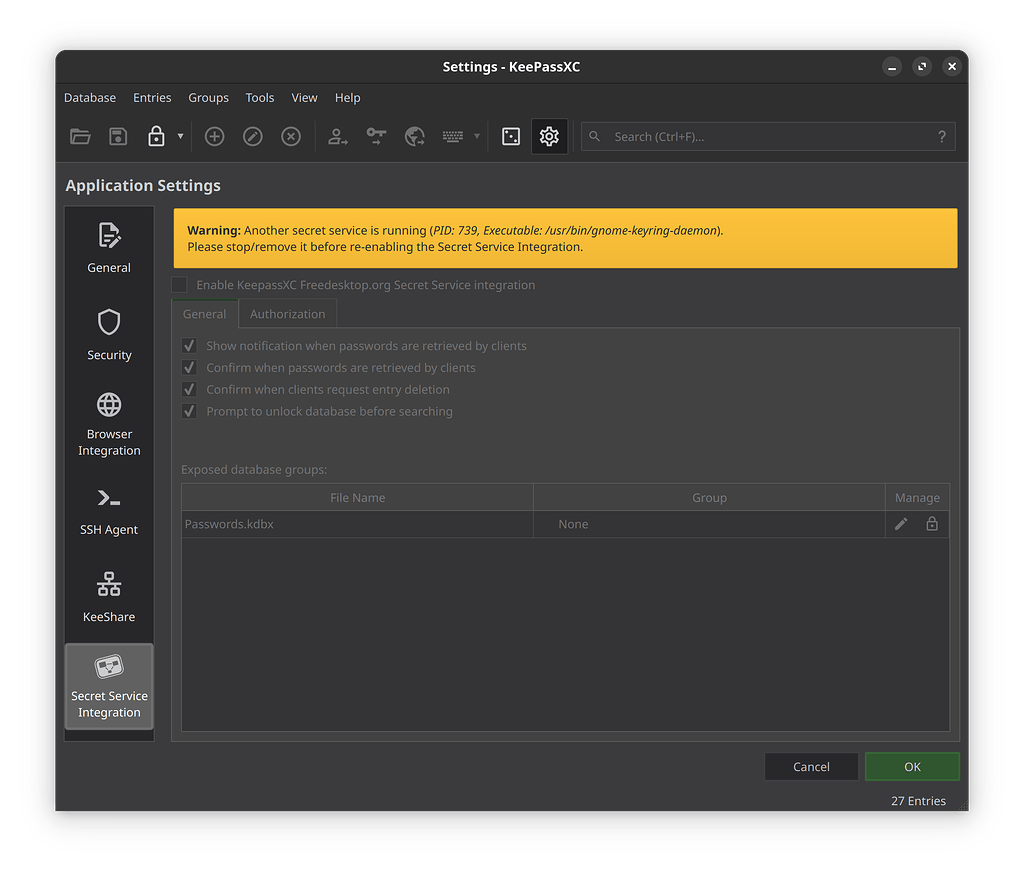Open the password generator dice icon
This screenshot has height=872, width=1024.
click(x=511, y=136)
